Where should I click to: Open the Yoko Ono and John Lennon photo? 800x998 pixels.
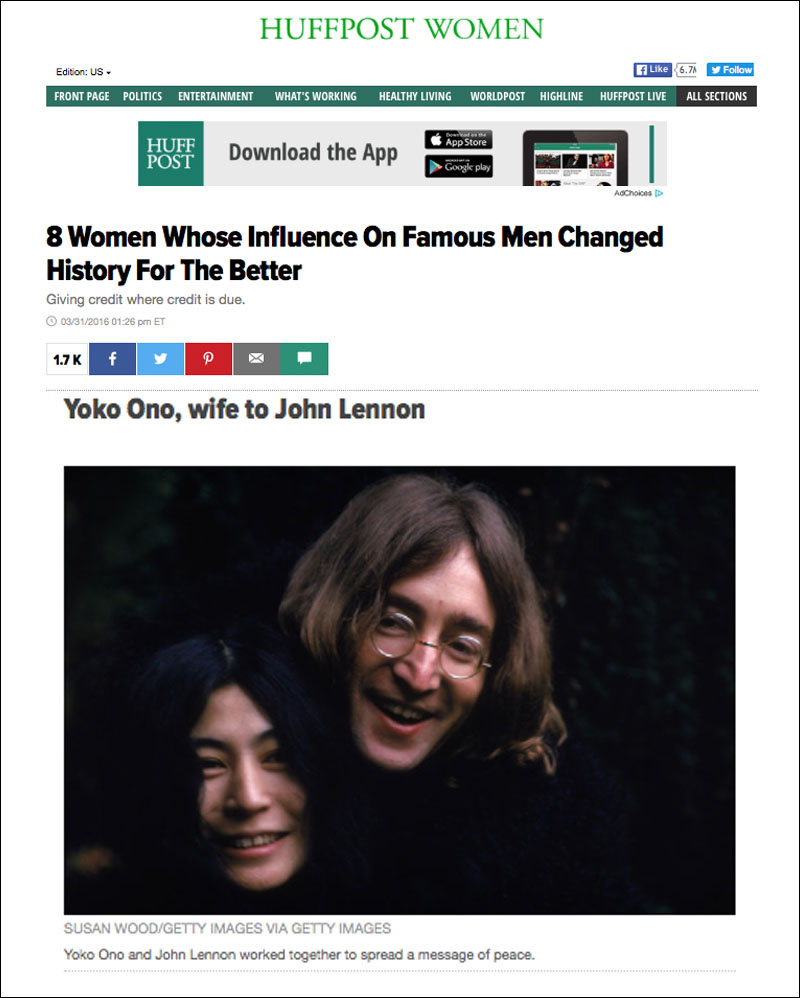[x=400, y=690]
